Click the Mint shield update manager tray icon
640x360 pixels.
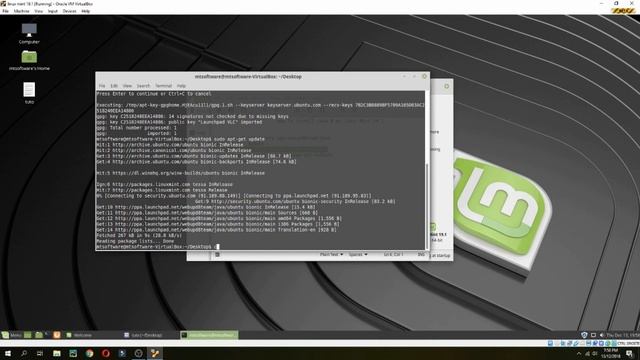584,335
